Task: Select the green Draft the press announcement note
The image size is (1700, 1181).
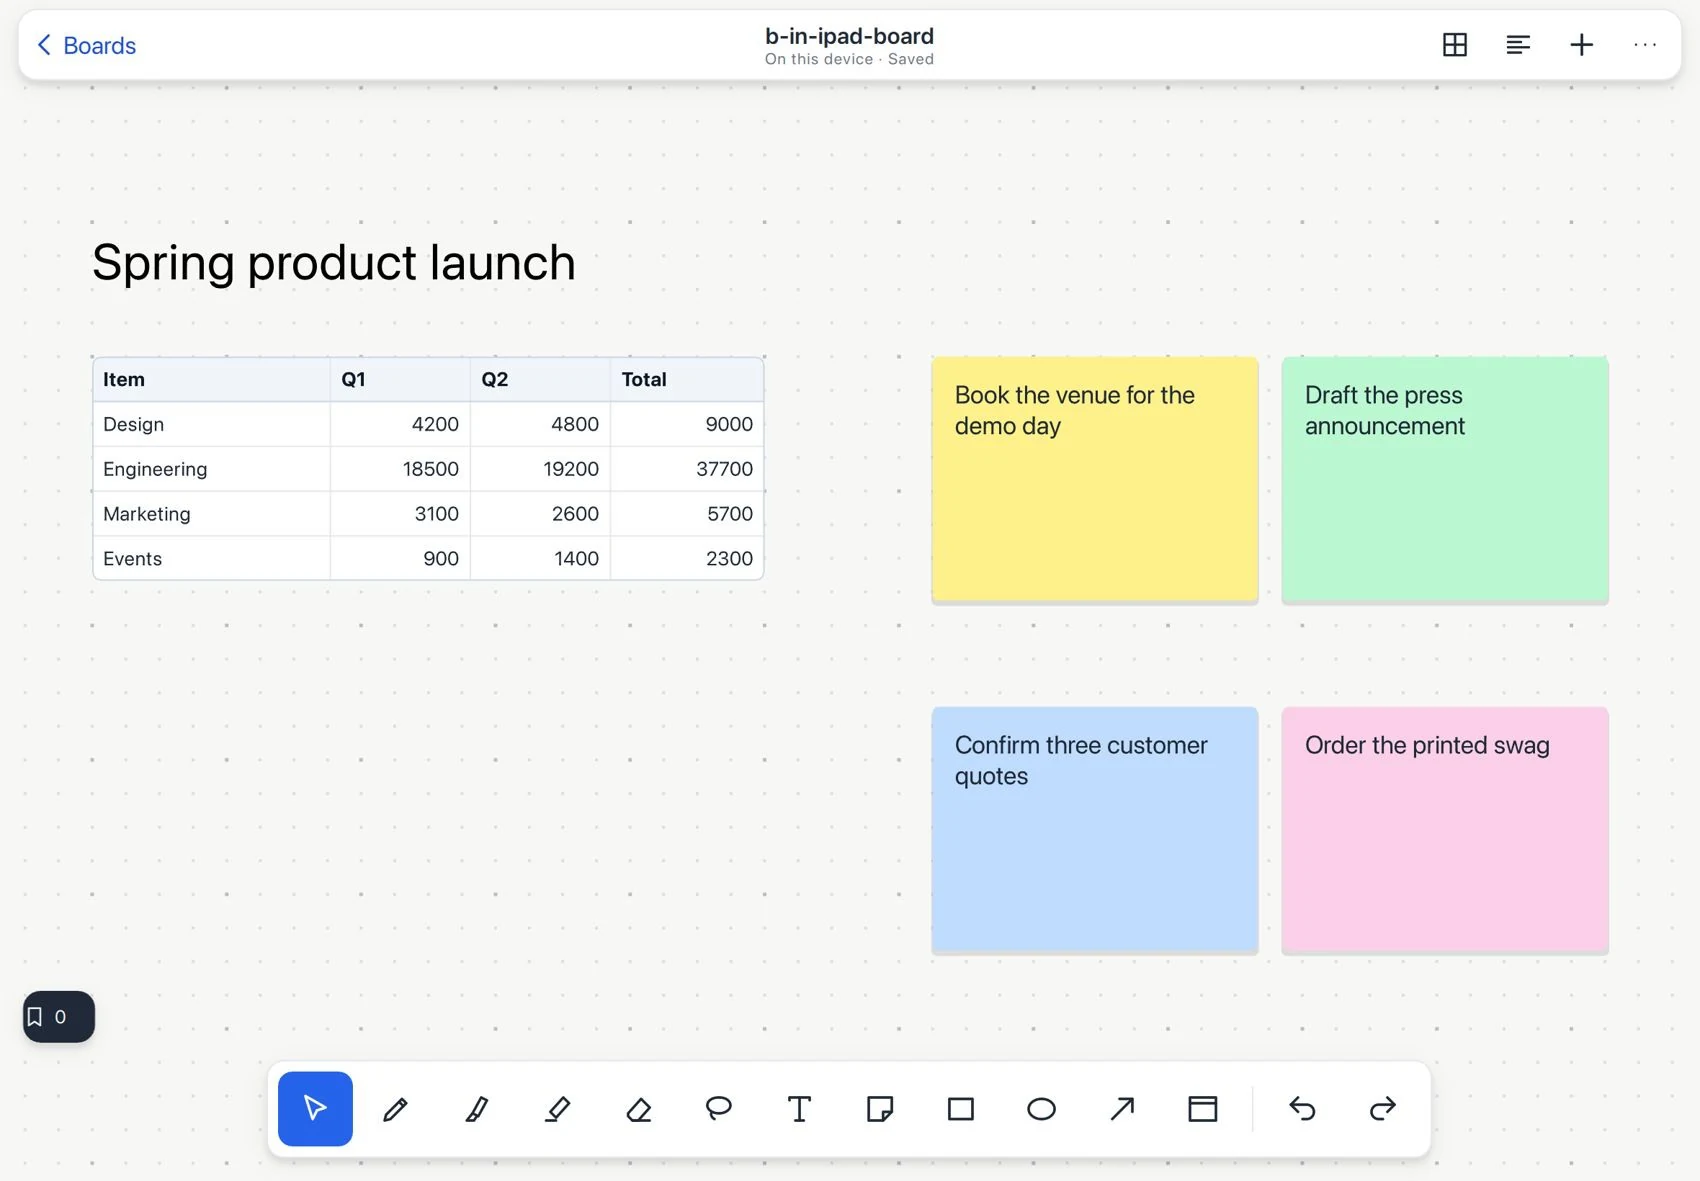Action: point(1445,479)
